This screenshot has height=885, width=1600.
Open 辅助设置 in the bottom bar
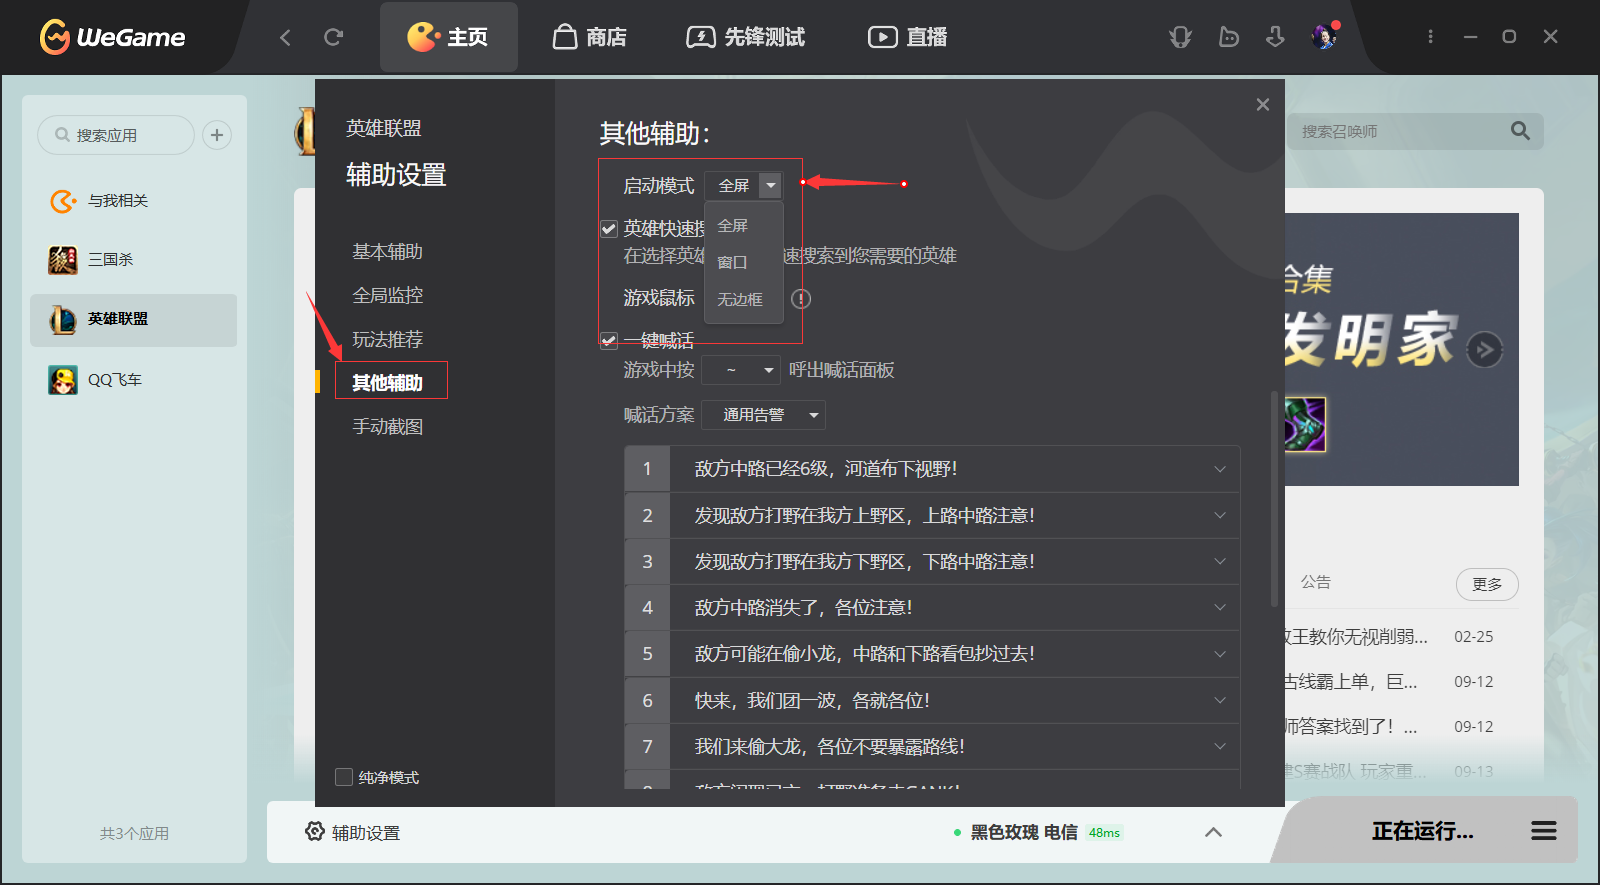click(353, 833)
